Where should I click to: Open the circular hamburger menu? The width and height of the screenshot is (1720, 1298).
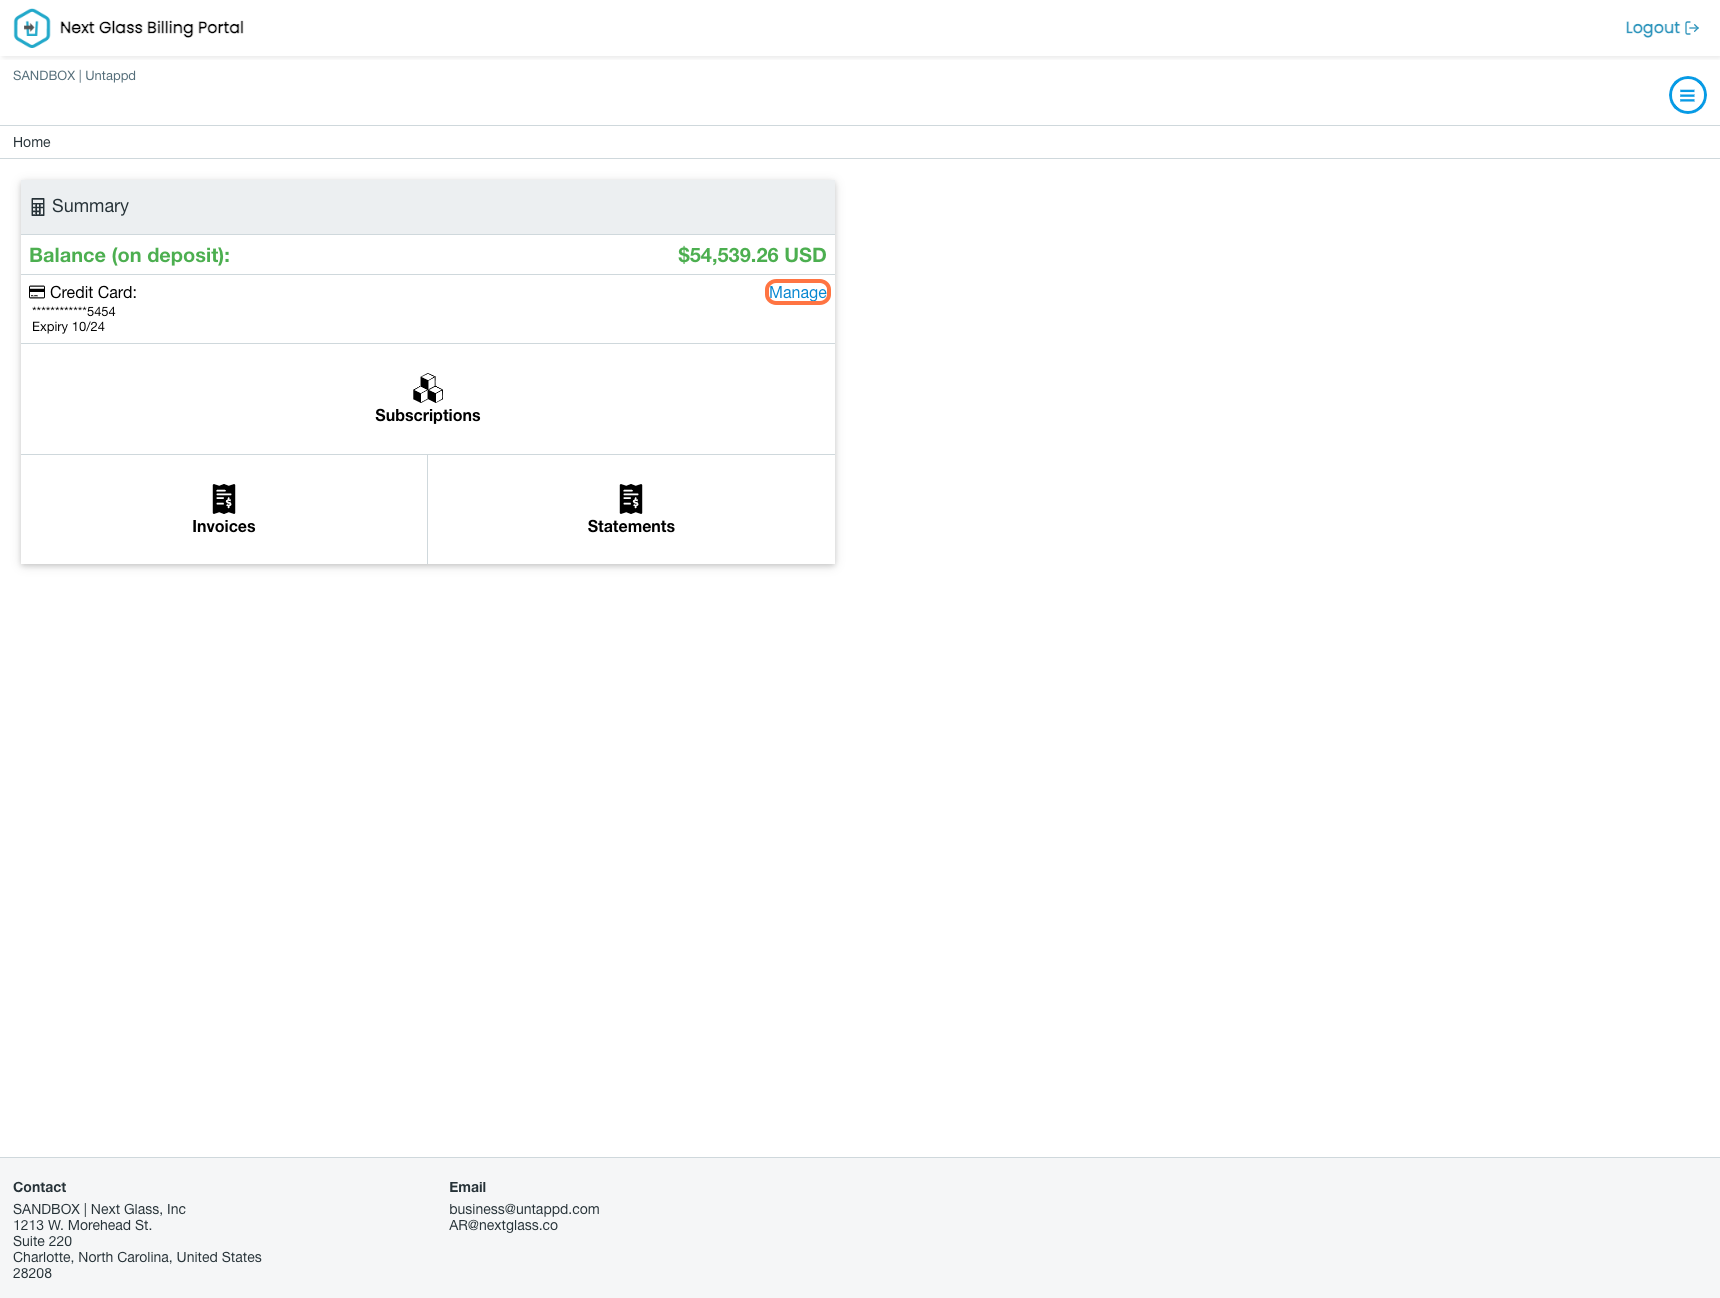[1687, 96]
